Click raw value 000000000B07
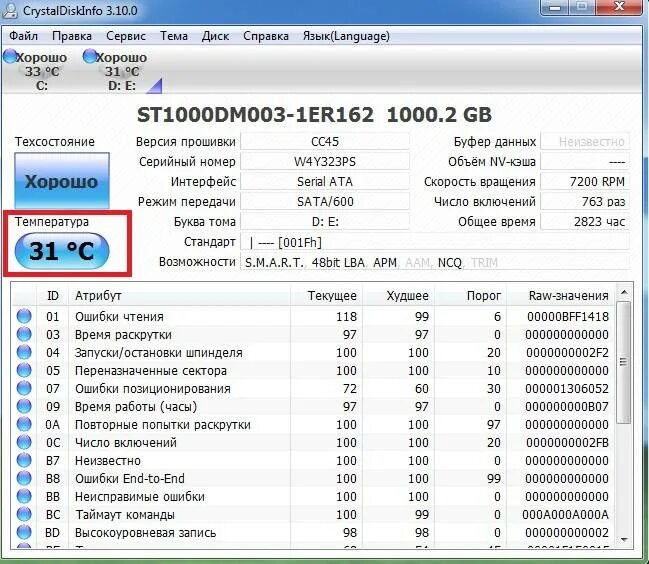The image size is (649, 564). point(567,407)
